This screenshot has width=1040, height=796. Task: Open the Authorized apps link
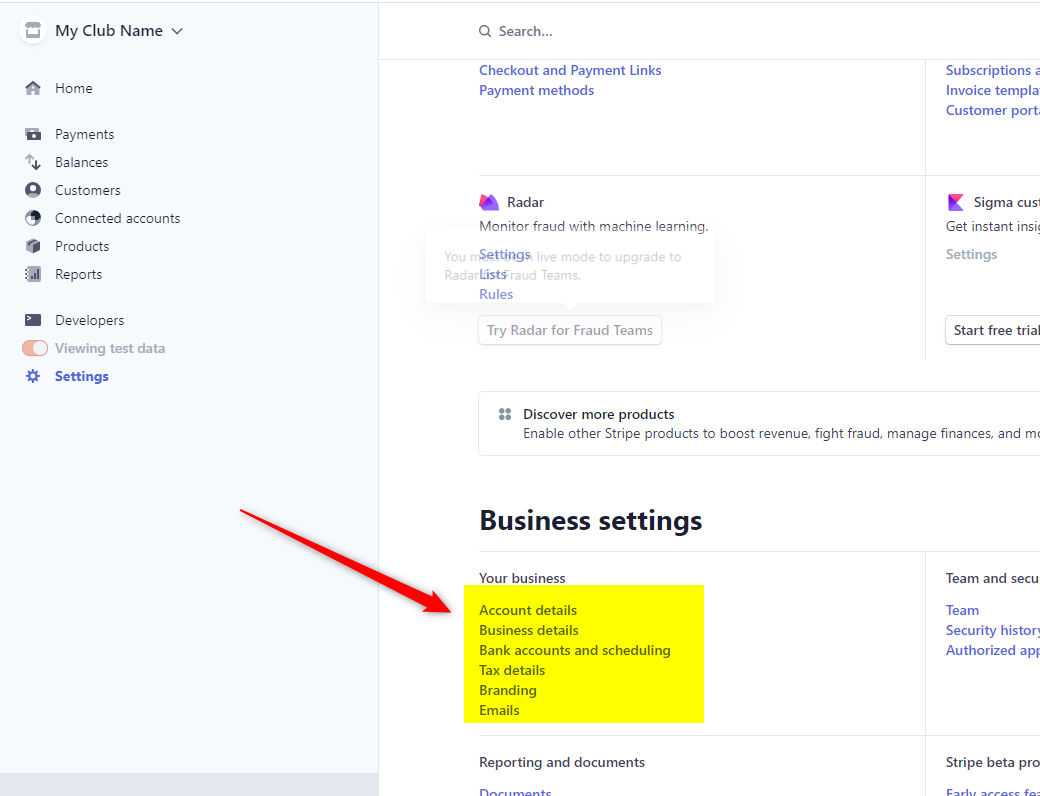tap(993, 650)
